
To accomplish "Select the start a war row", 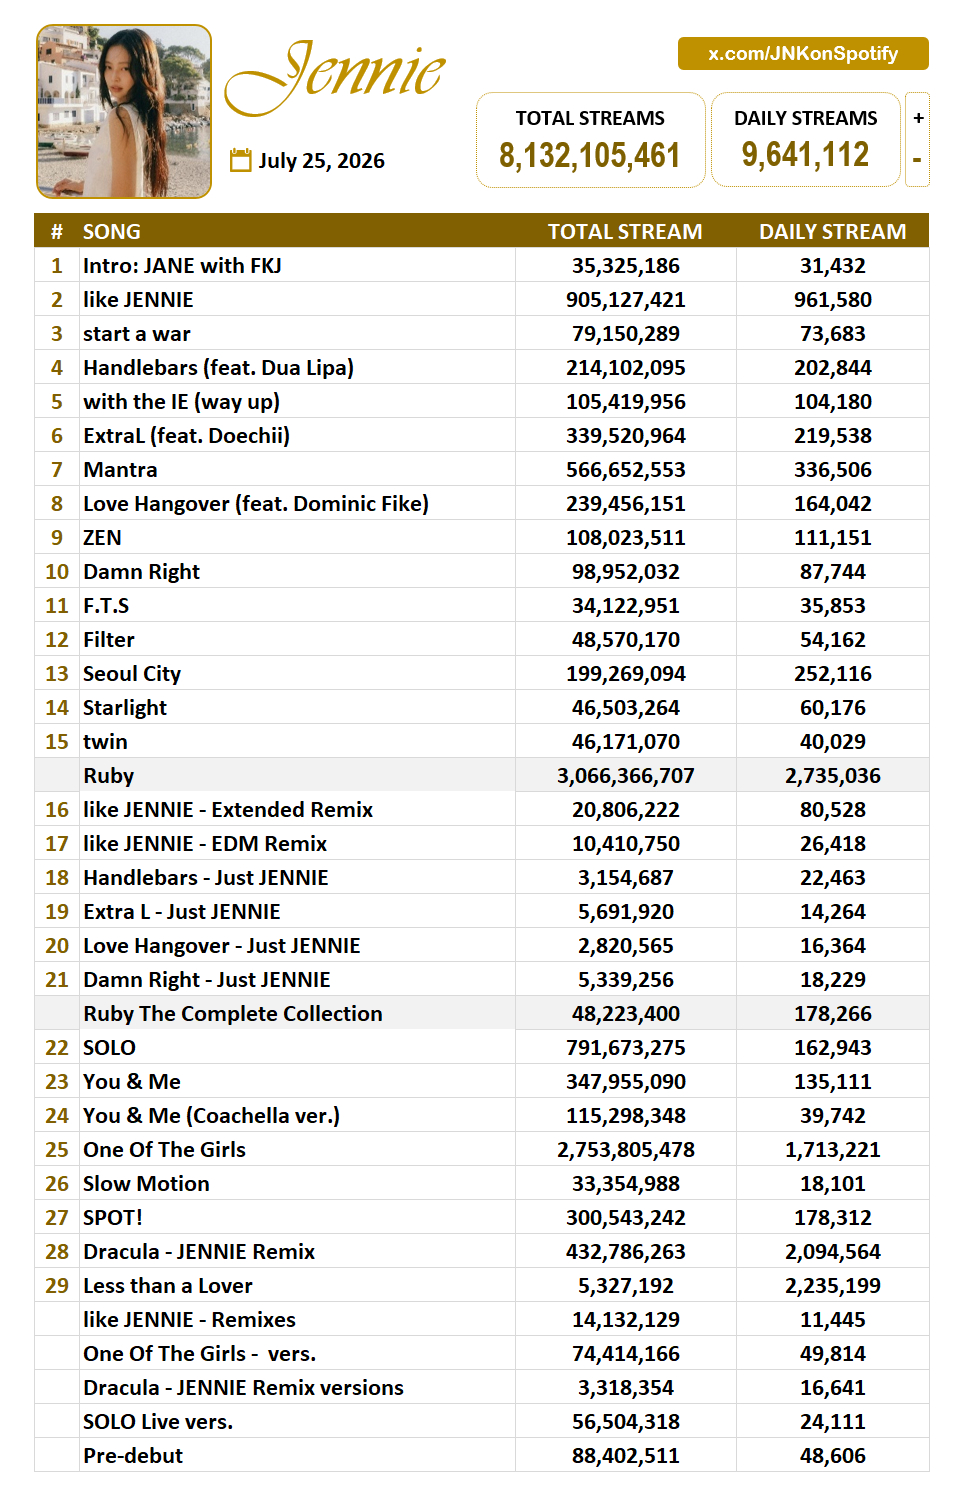I will point(482,333).
